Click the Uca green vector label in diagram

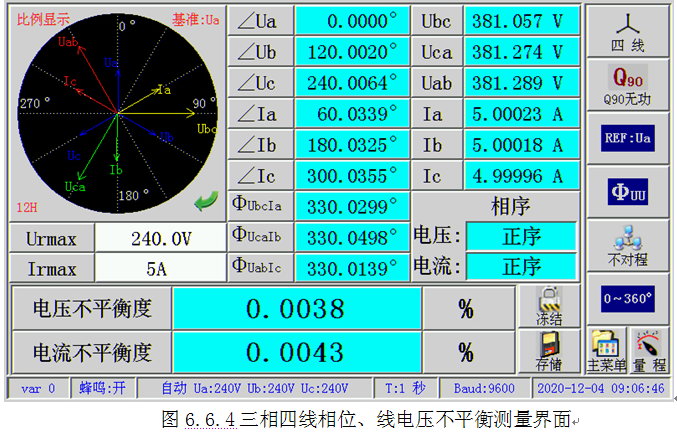[x=75, y=187]
